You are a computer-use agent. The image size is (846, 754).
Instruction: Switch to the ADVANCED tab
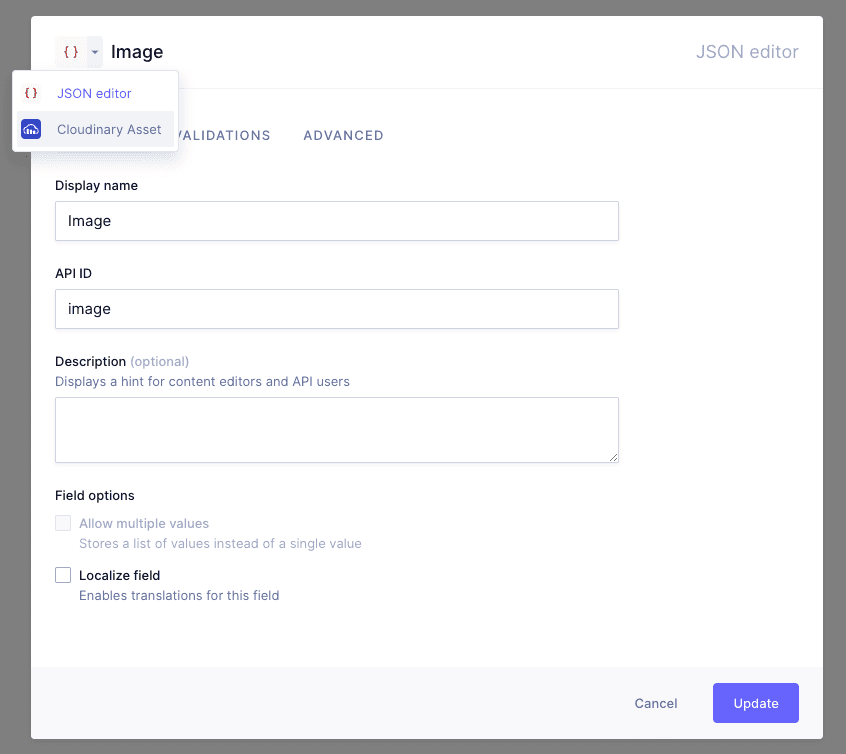tap(343, 135)
